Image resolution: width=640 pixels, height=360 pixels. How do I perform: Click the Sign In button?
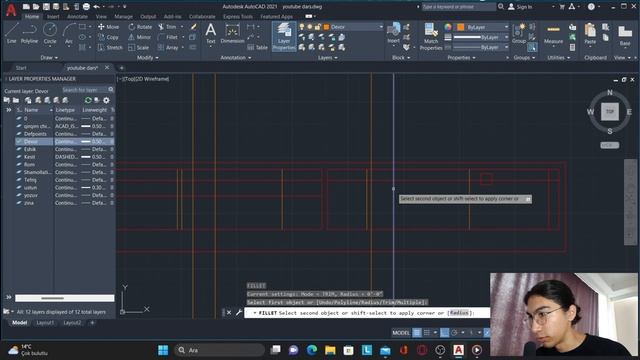520,7
